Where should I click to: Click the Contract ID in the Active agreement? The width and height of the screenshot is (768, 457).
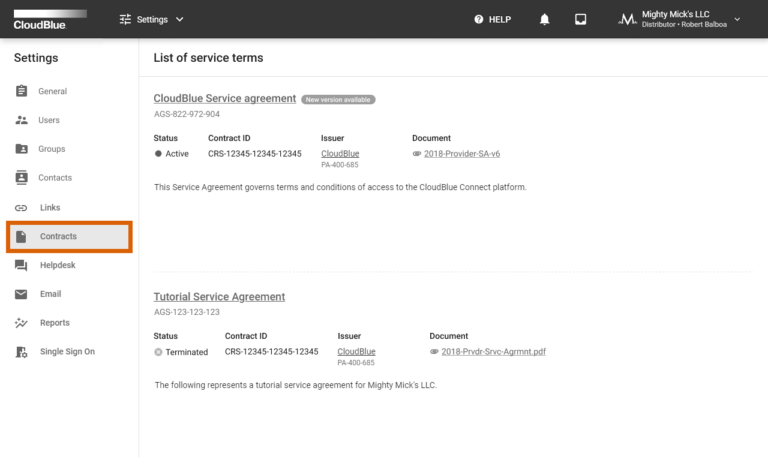pyautogui.click(x=255, y=154)
